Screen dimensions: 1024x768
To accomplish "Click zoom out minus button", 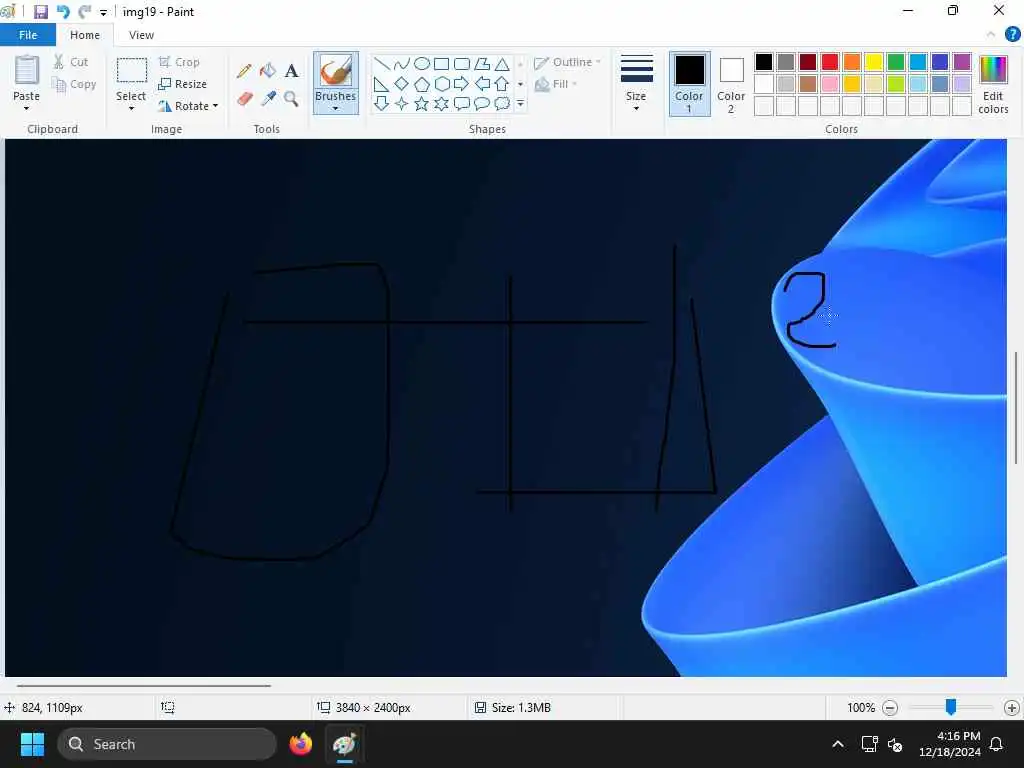I will pos(889,707).
